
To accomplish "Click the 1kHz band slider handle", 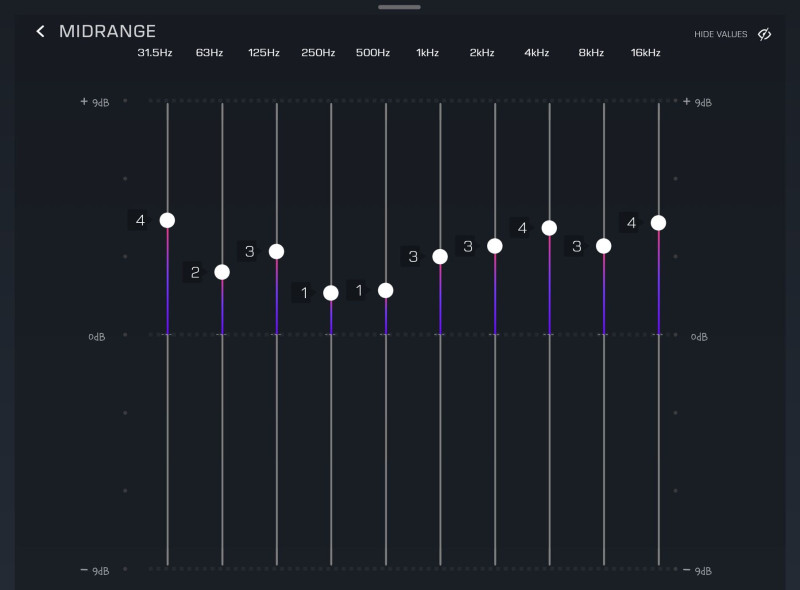I will coord(440,257).
